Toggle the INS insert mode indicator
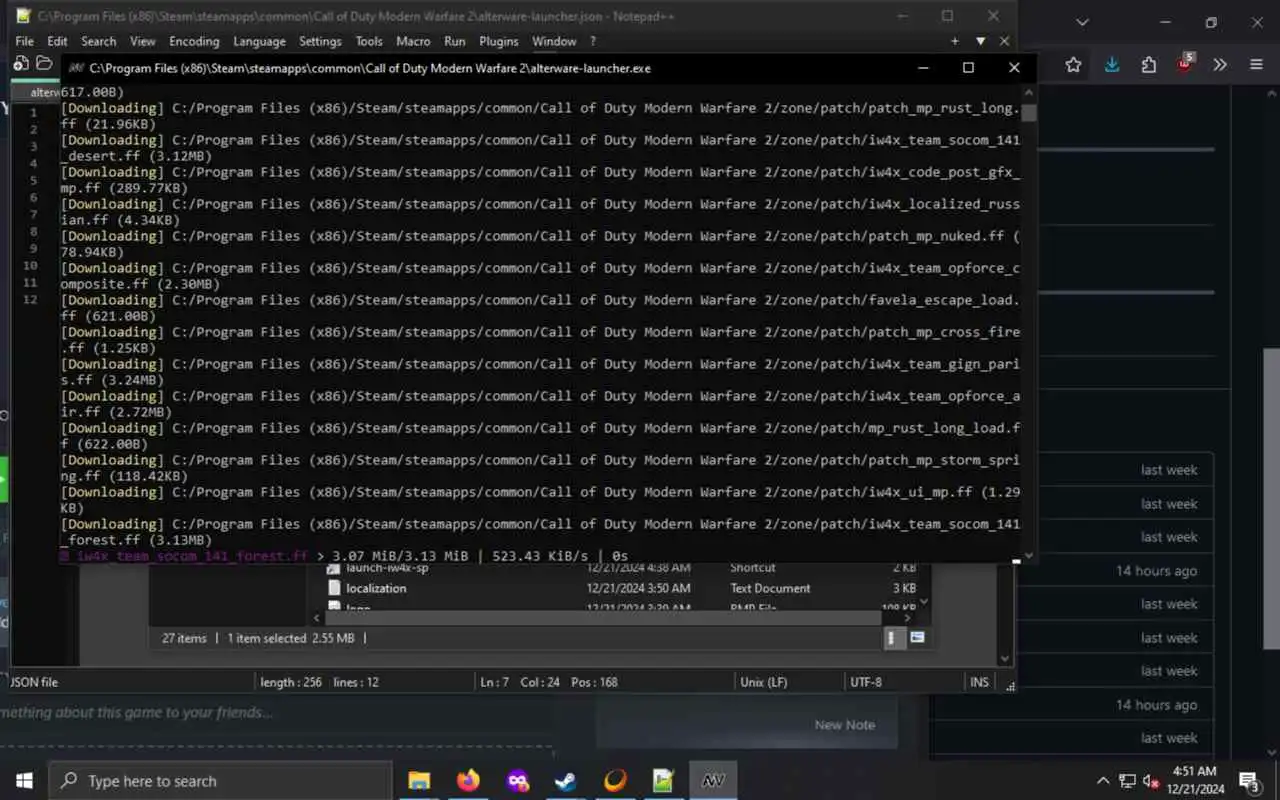This screenshot has height=800, width=1280. [979, 682]
